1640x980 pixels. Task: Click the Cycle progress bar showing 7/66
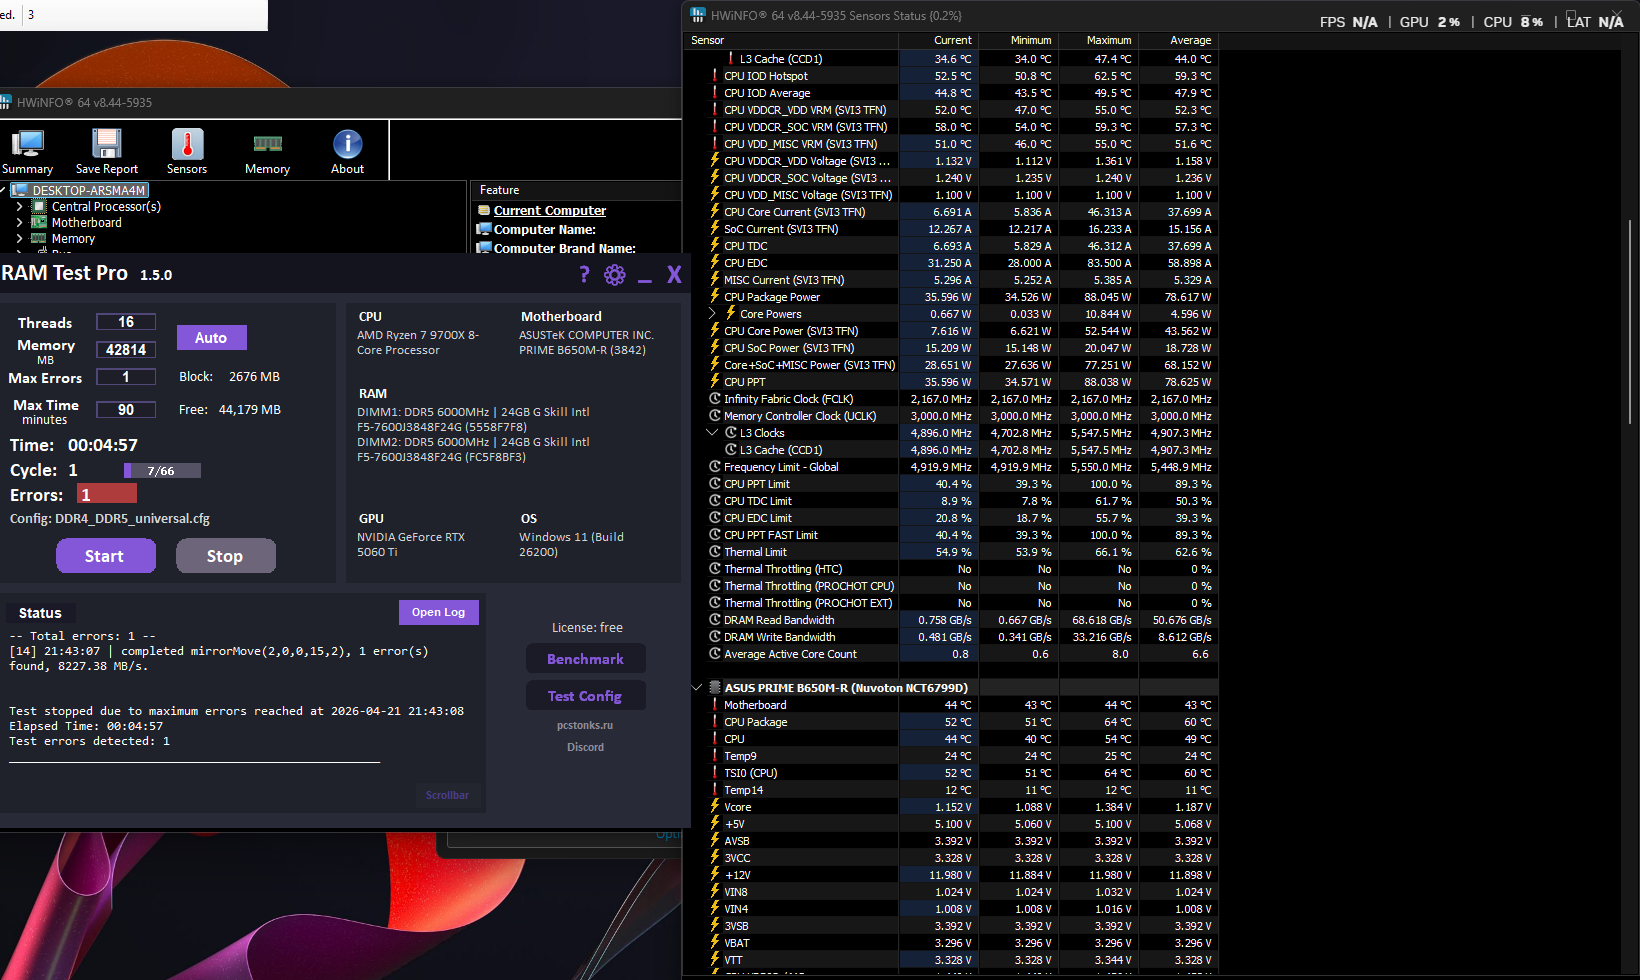pos(162,471)
